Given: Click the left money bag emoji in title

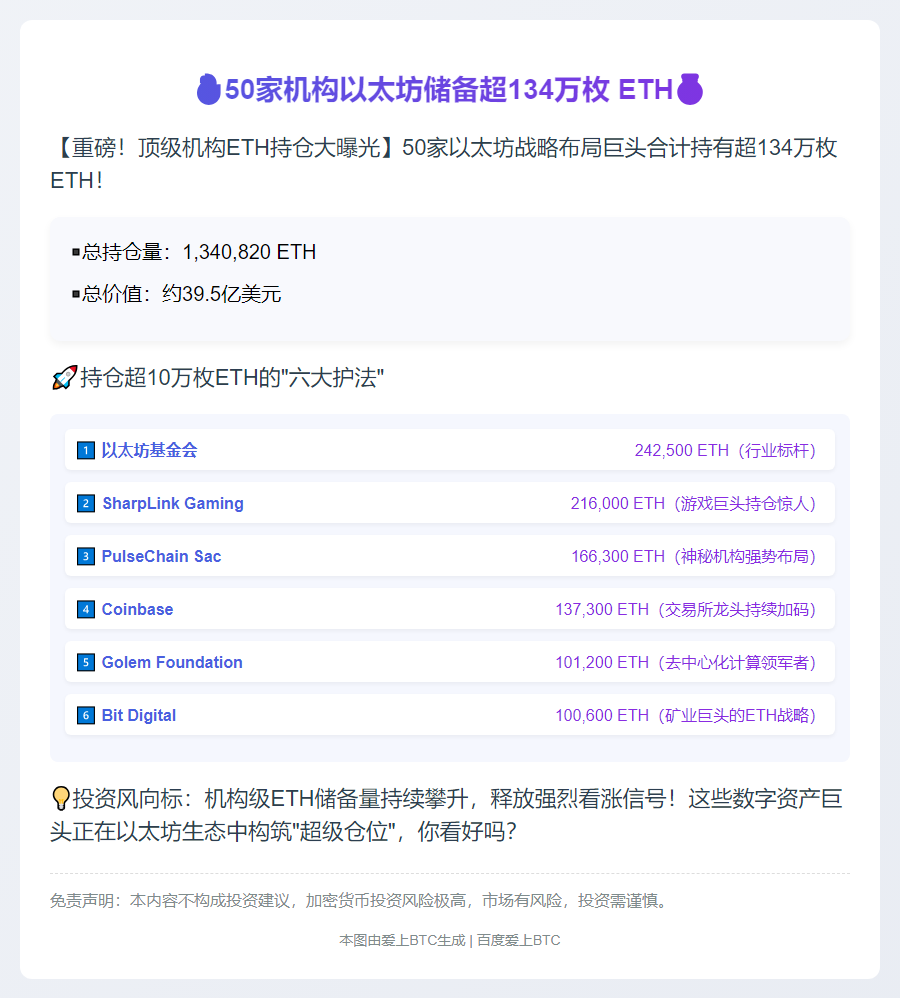Looking at the screenshot, I should (x=209, y=89).
